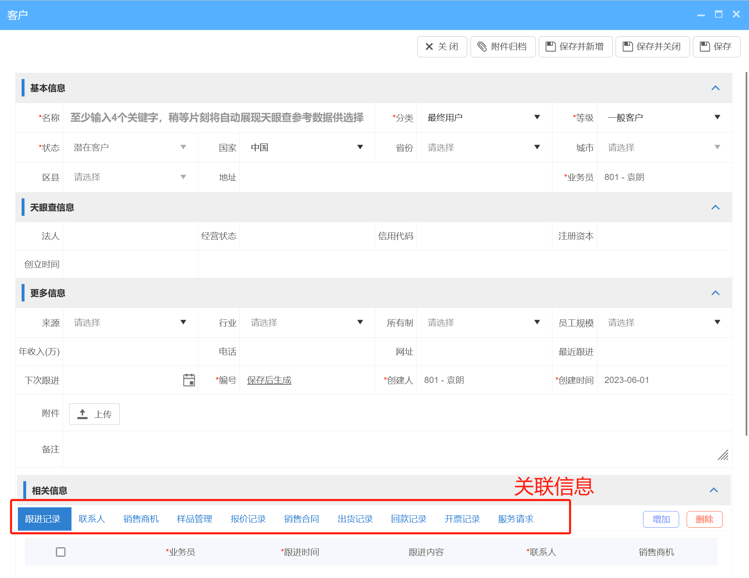Image resolution: width=749 pixels, height=578 pixels.
Task: Open the 分类 dropdown
Action: pyautogui.click(x=483, y=118)
